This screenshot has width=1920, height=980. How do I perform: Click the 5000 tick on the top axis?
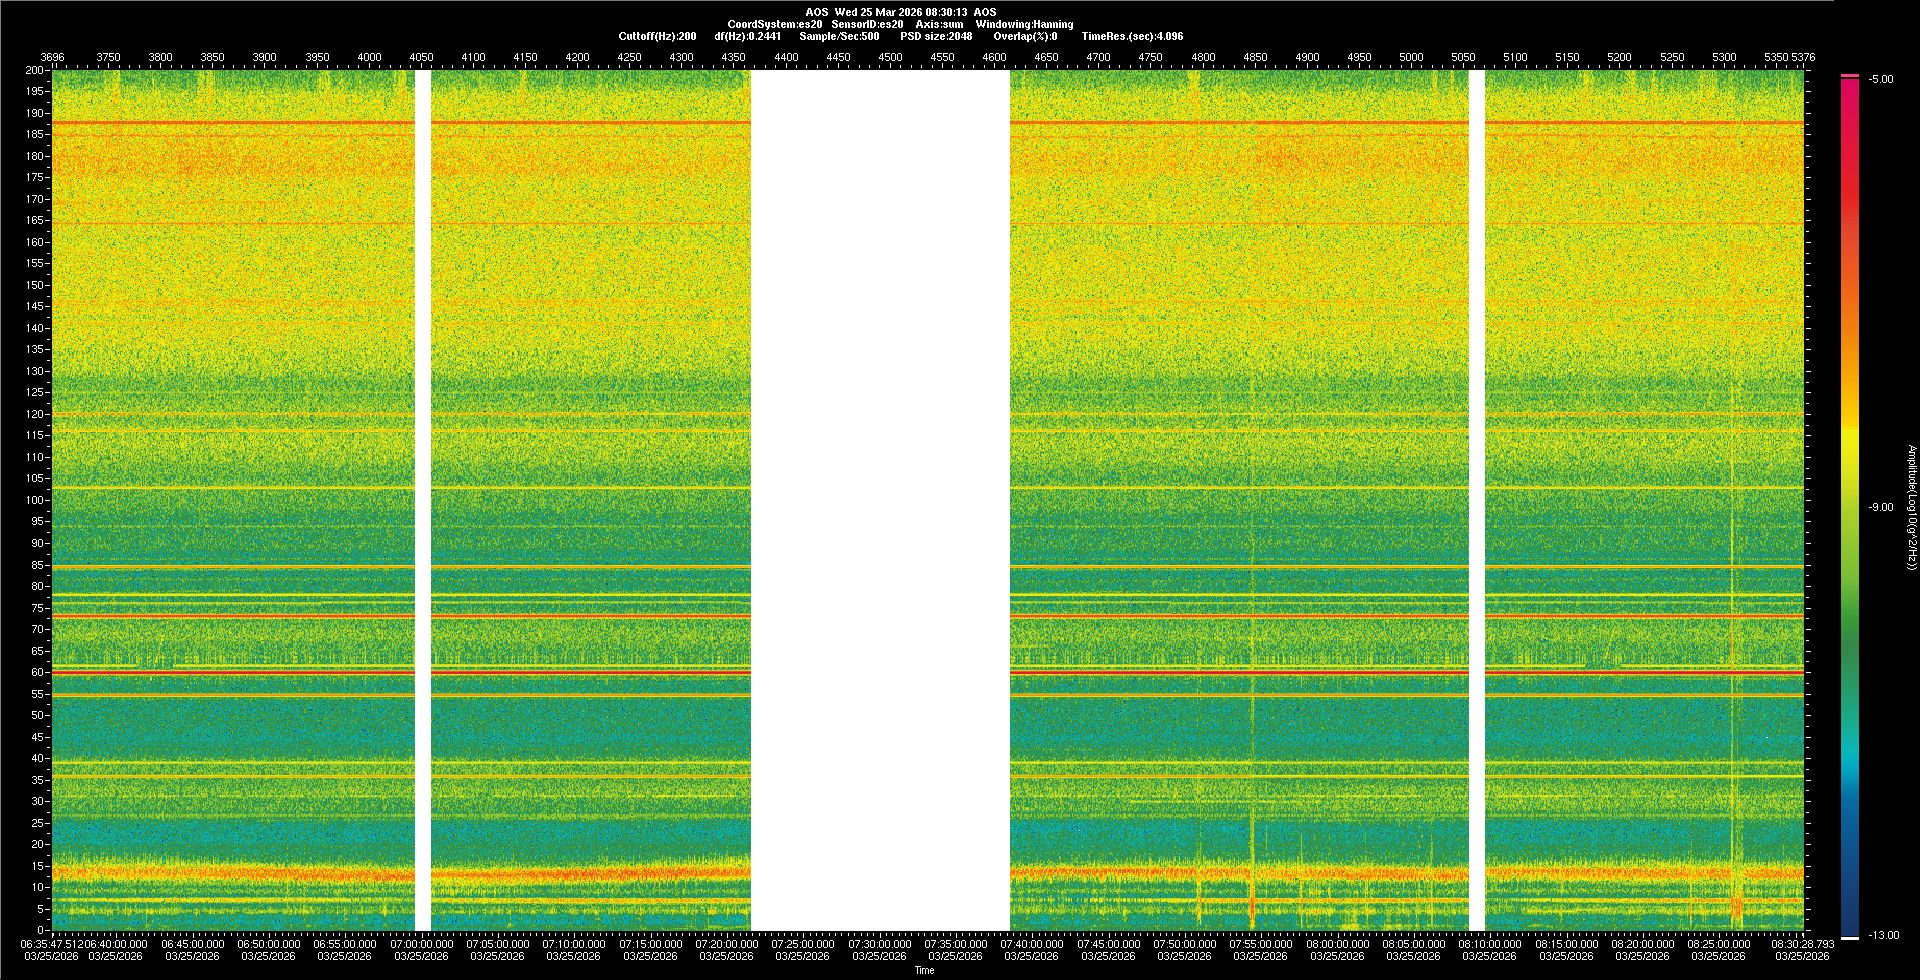click(x=1410, y=57)
